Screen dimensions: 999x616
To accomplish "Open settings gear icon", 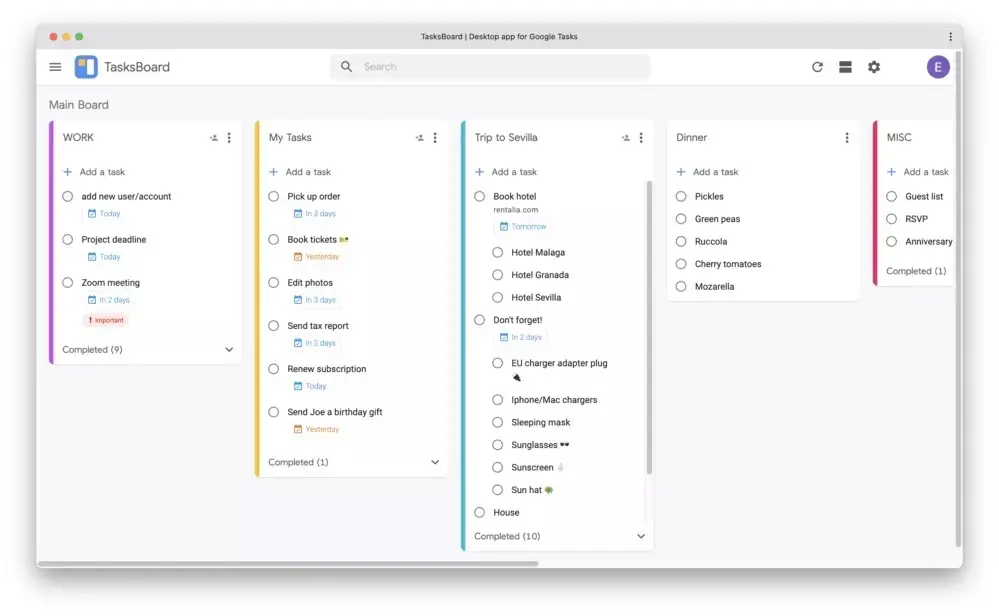I will pos(874,67).
